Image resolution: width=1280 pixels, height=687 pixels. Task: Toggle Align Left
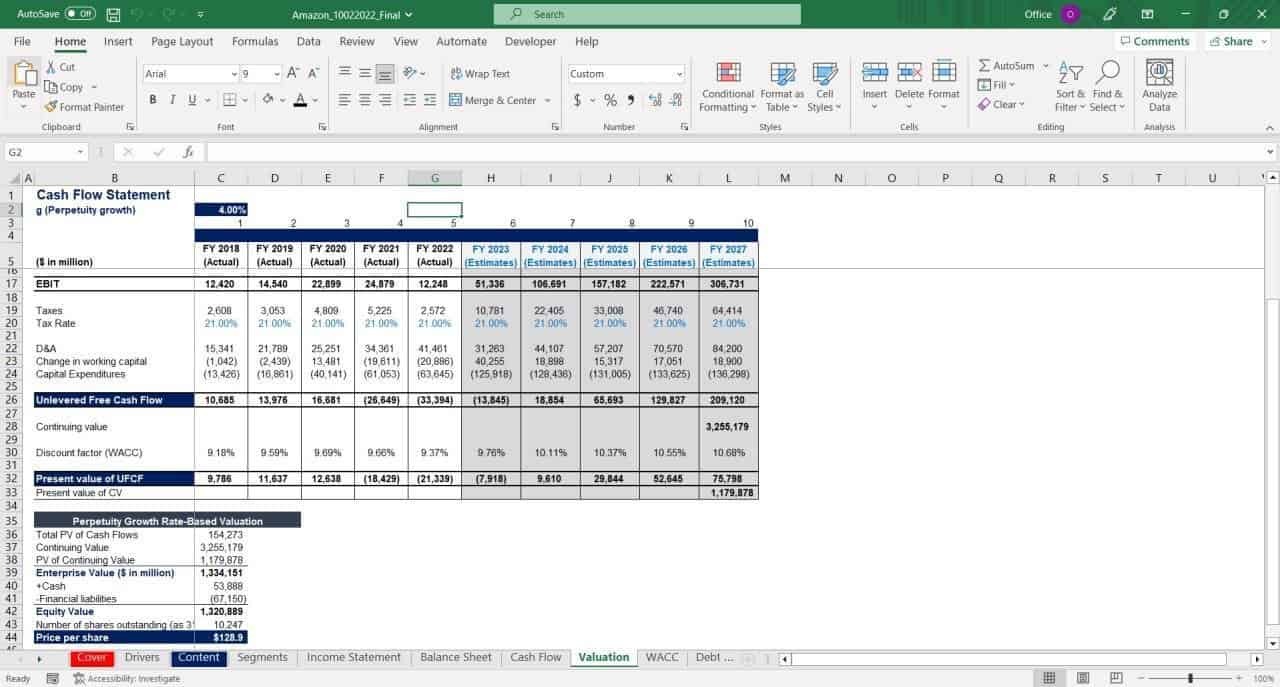tap(344, 99)
